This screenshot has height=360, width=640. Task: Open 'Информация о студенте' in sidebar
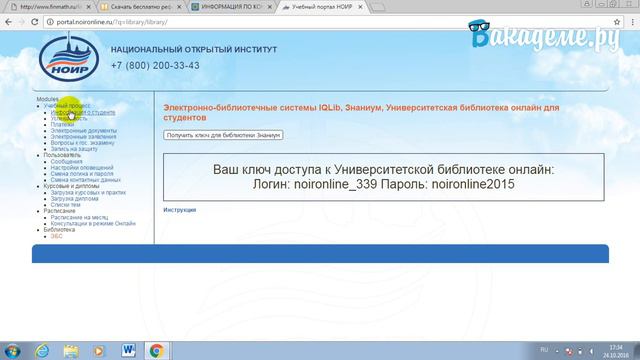coord(83,112)
